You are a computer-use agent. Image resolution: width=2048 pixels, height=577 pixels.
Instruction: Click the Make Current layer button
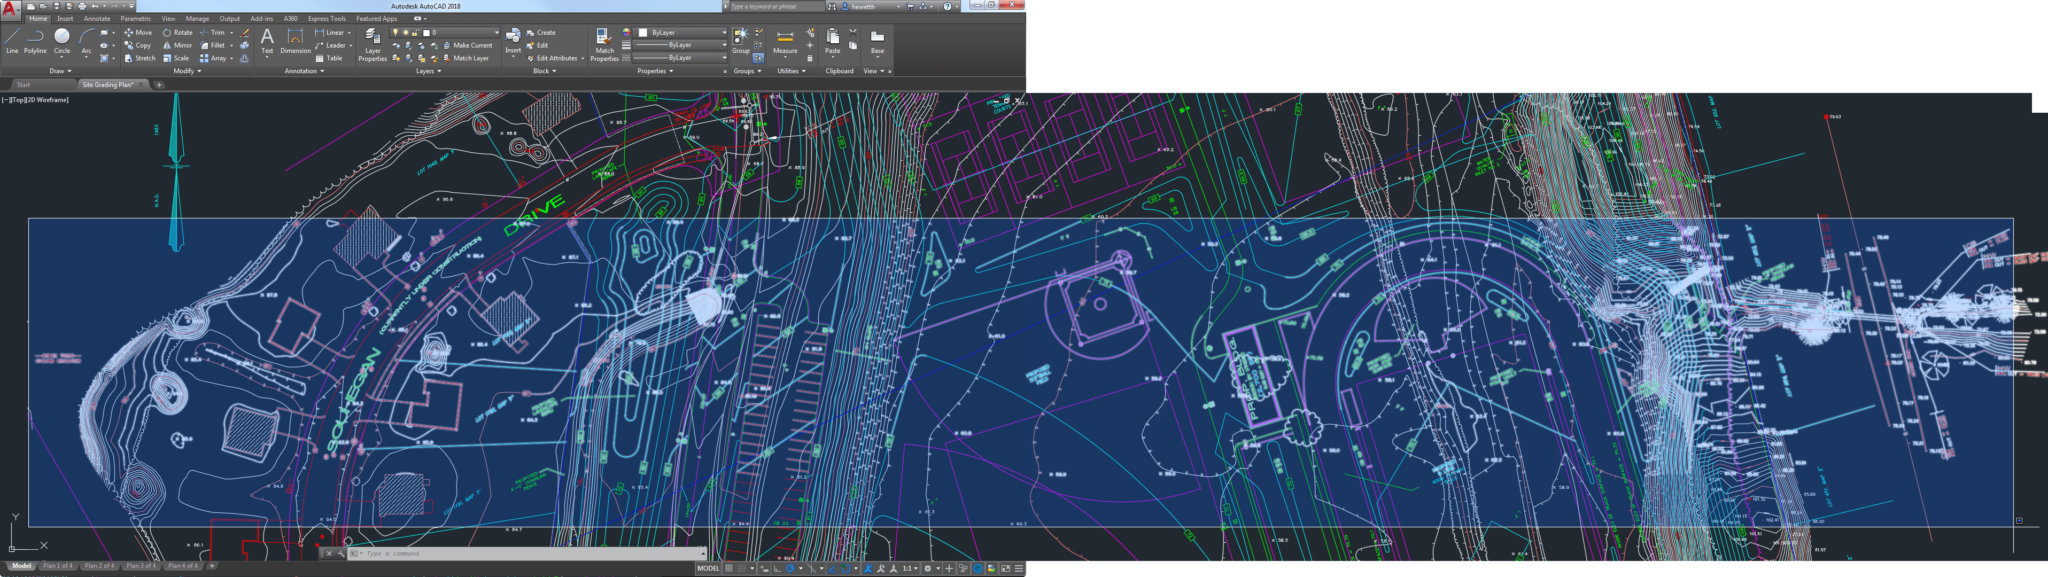coord(471,45)
